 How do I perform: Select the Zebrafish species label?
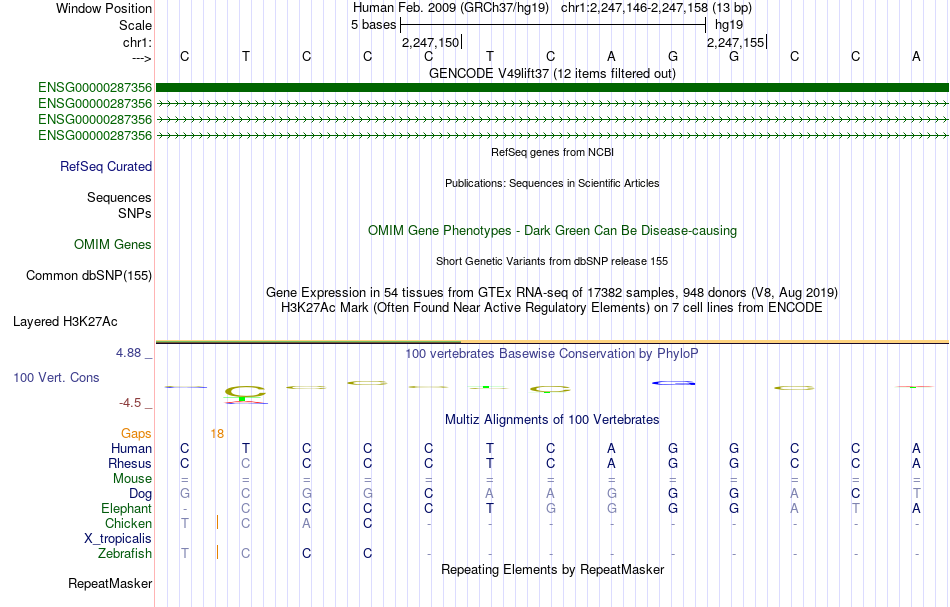pyautogui.click(x=125, y=553)
